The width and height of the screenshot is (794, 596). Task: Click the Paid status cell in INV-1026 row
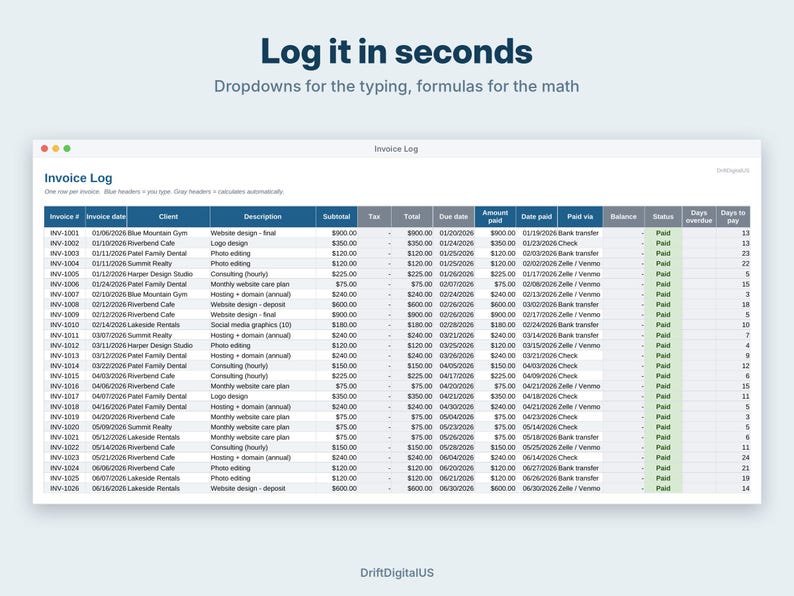coord(663,488)
